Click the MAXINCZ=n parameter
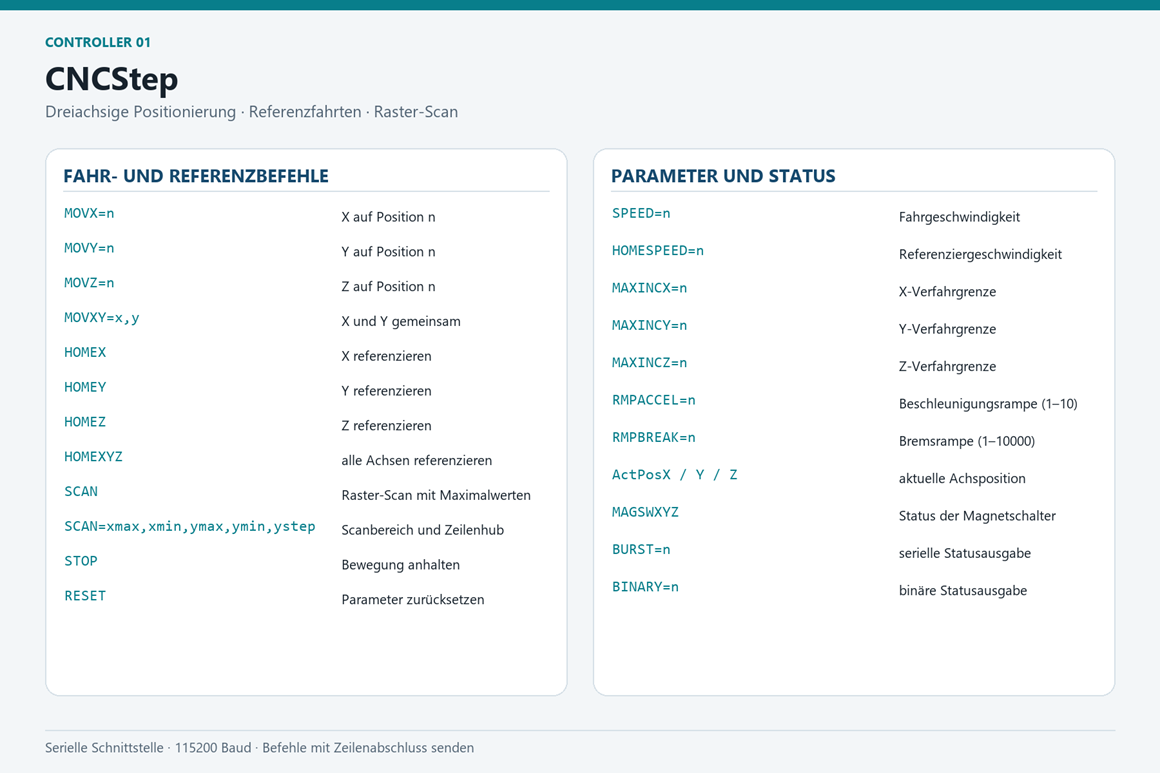 click(649, 362)
